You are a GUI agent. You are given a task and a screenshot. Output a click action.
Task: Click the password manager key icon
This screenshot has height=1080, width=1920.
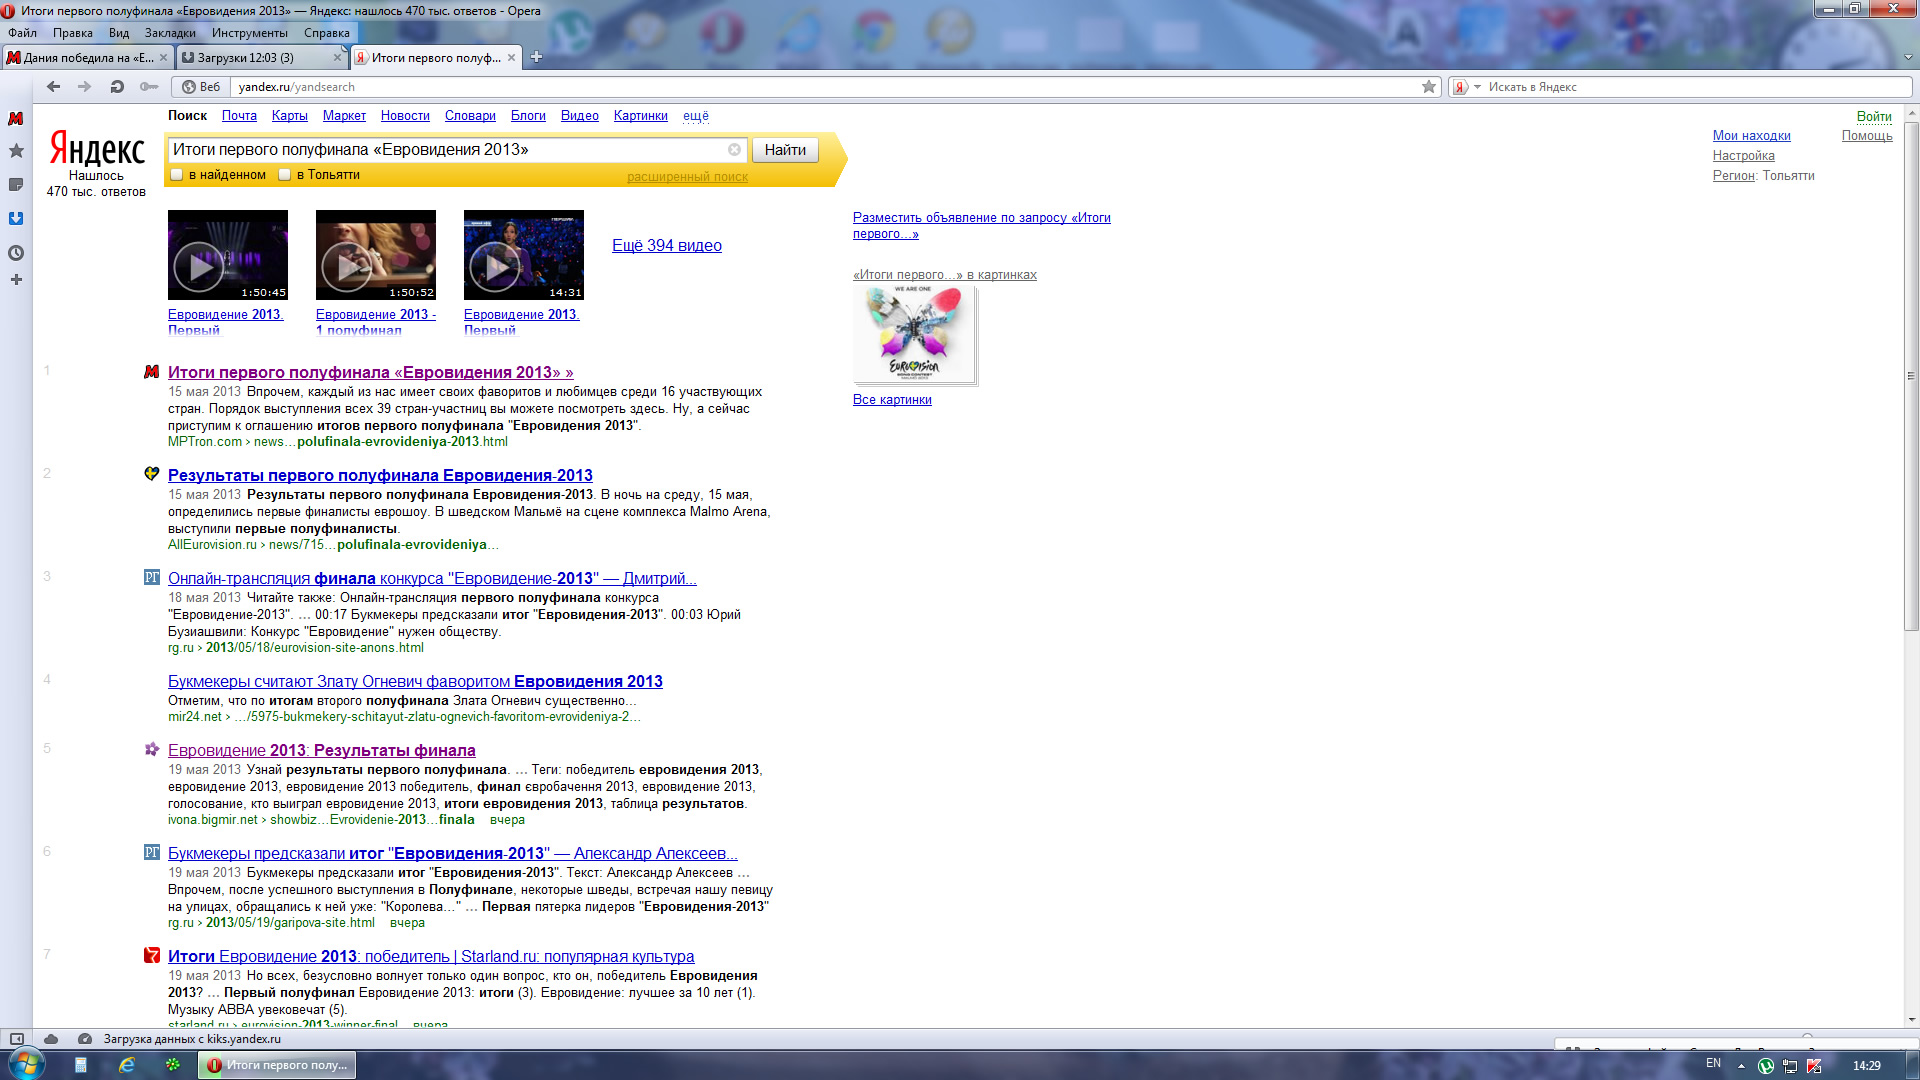point(149,87)
